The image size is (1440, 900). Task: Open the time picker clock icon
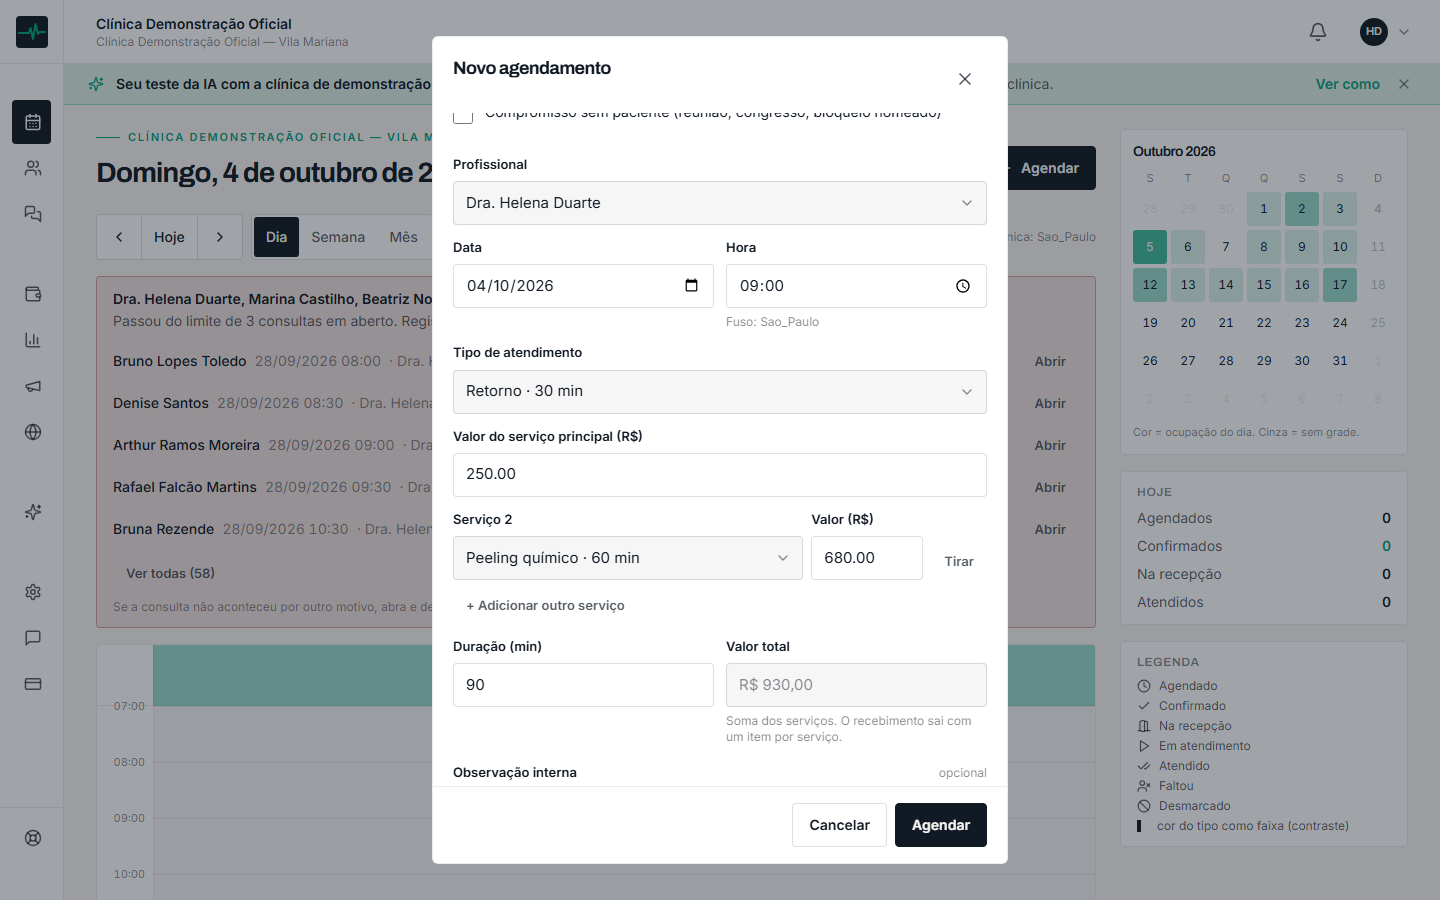click(963, 286)
